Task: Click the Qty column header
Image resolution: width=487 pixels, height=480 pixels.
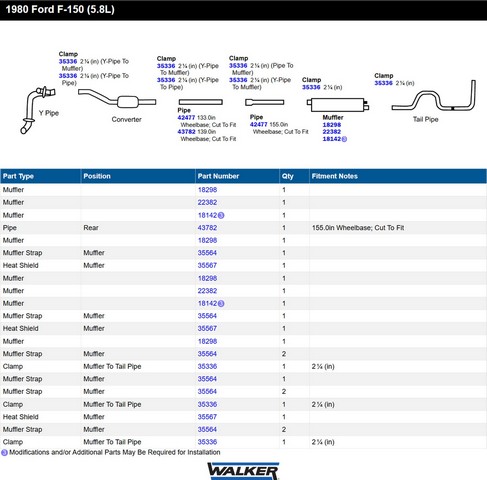Action: pyautogui.click(x=294, y=176)
